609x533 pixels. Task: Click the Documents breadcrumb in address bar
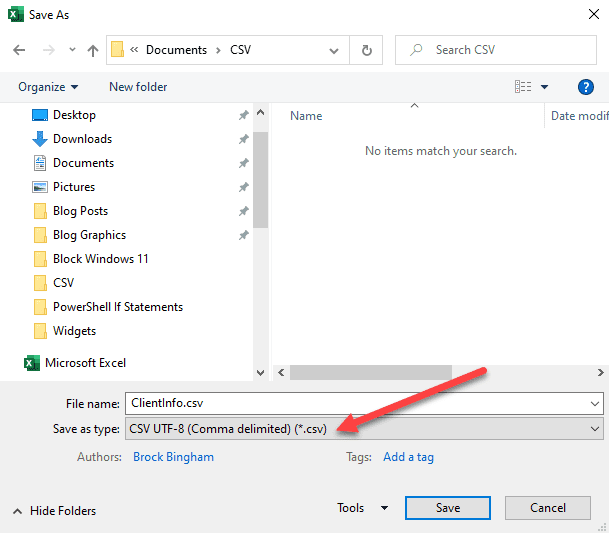(176, 50)
